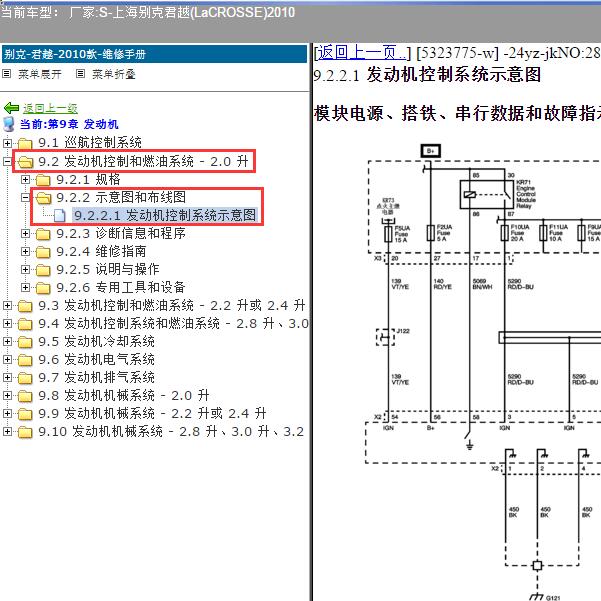
Task: Click document icon of 9.2.2.1 发动机控制系统示意图
Action: [x=59, y=215]
